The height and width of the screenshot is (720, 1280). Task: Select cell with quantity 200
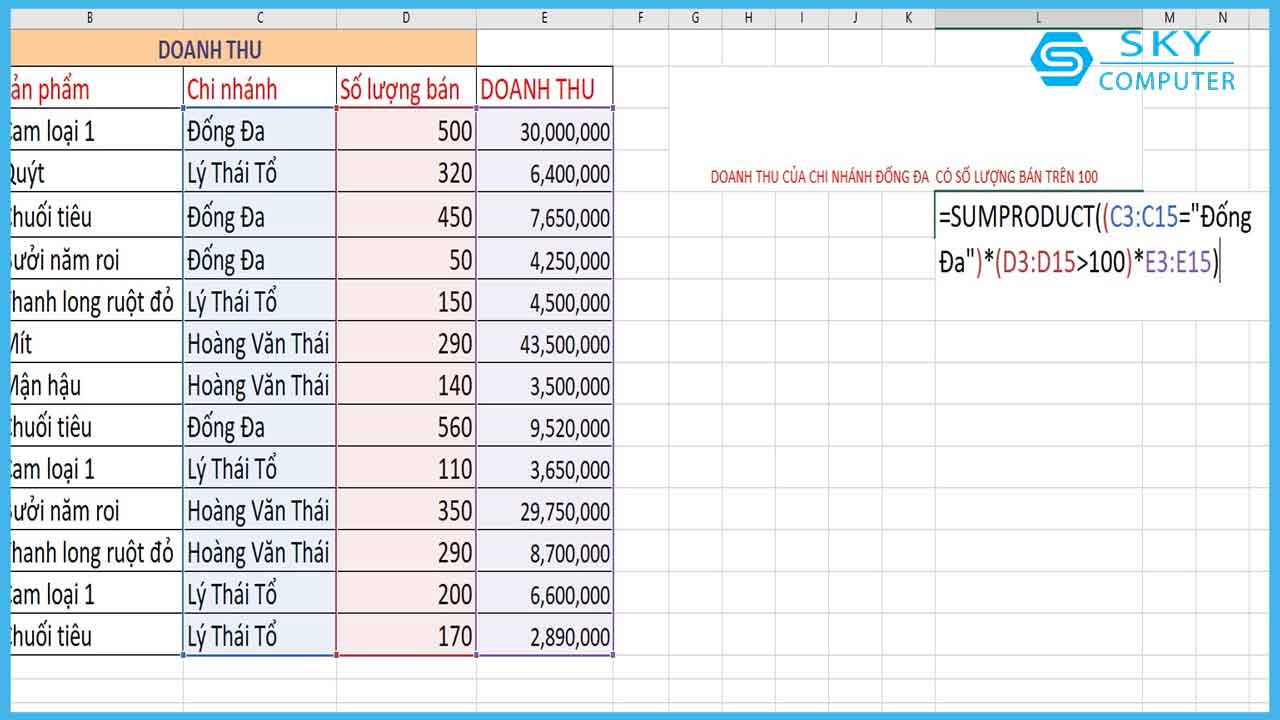click(406, 593)
